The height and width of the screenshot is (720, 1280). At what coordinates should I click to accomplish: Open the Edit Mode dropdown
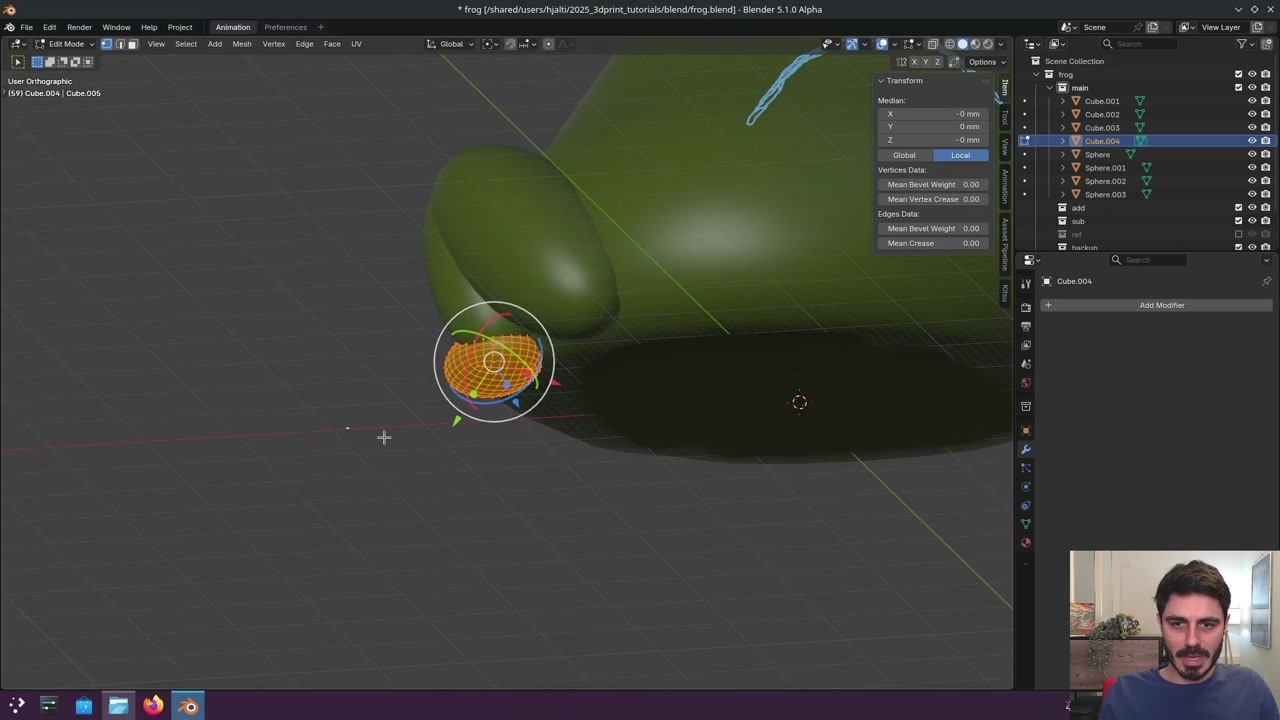(65, 44)
